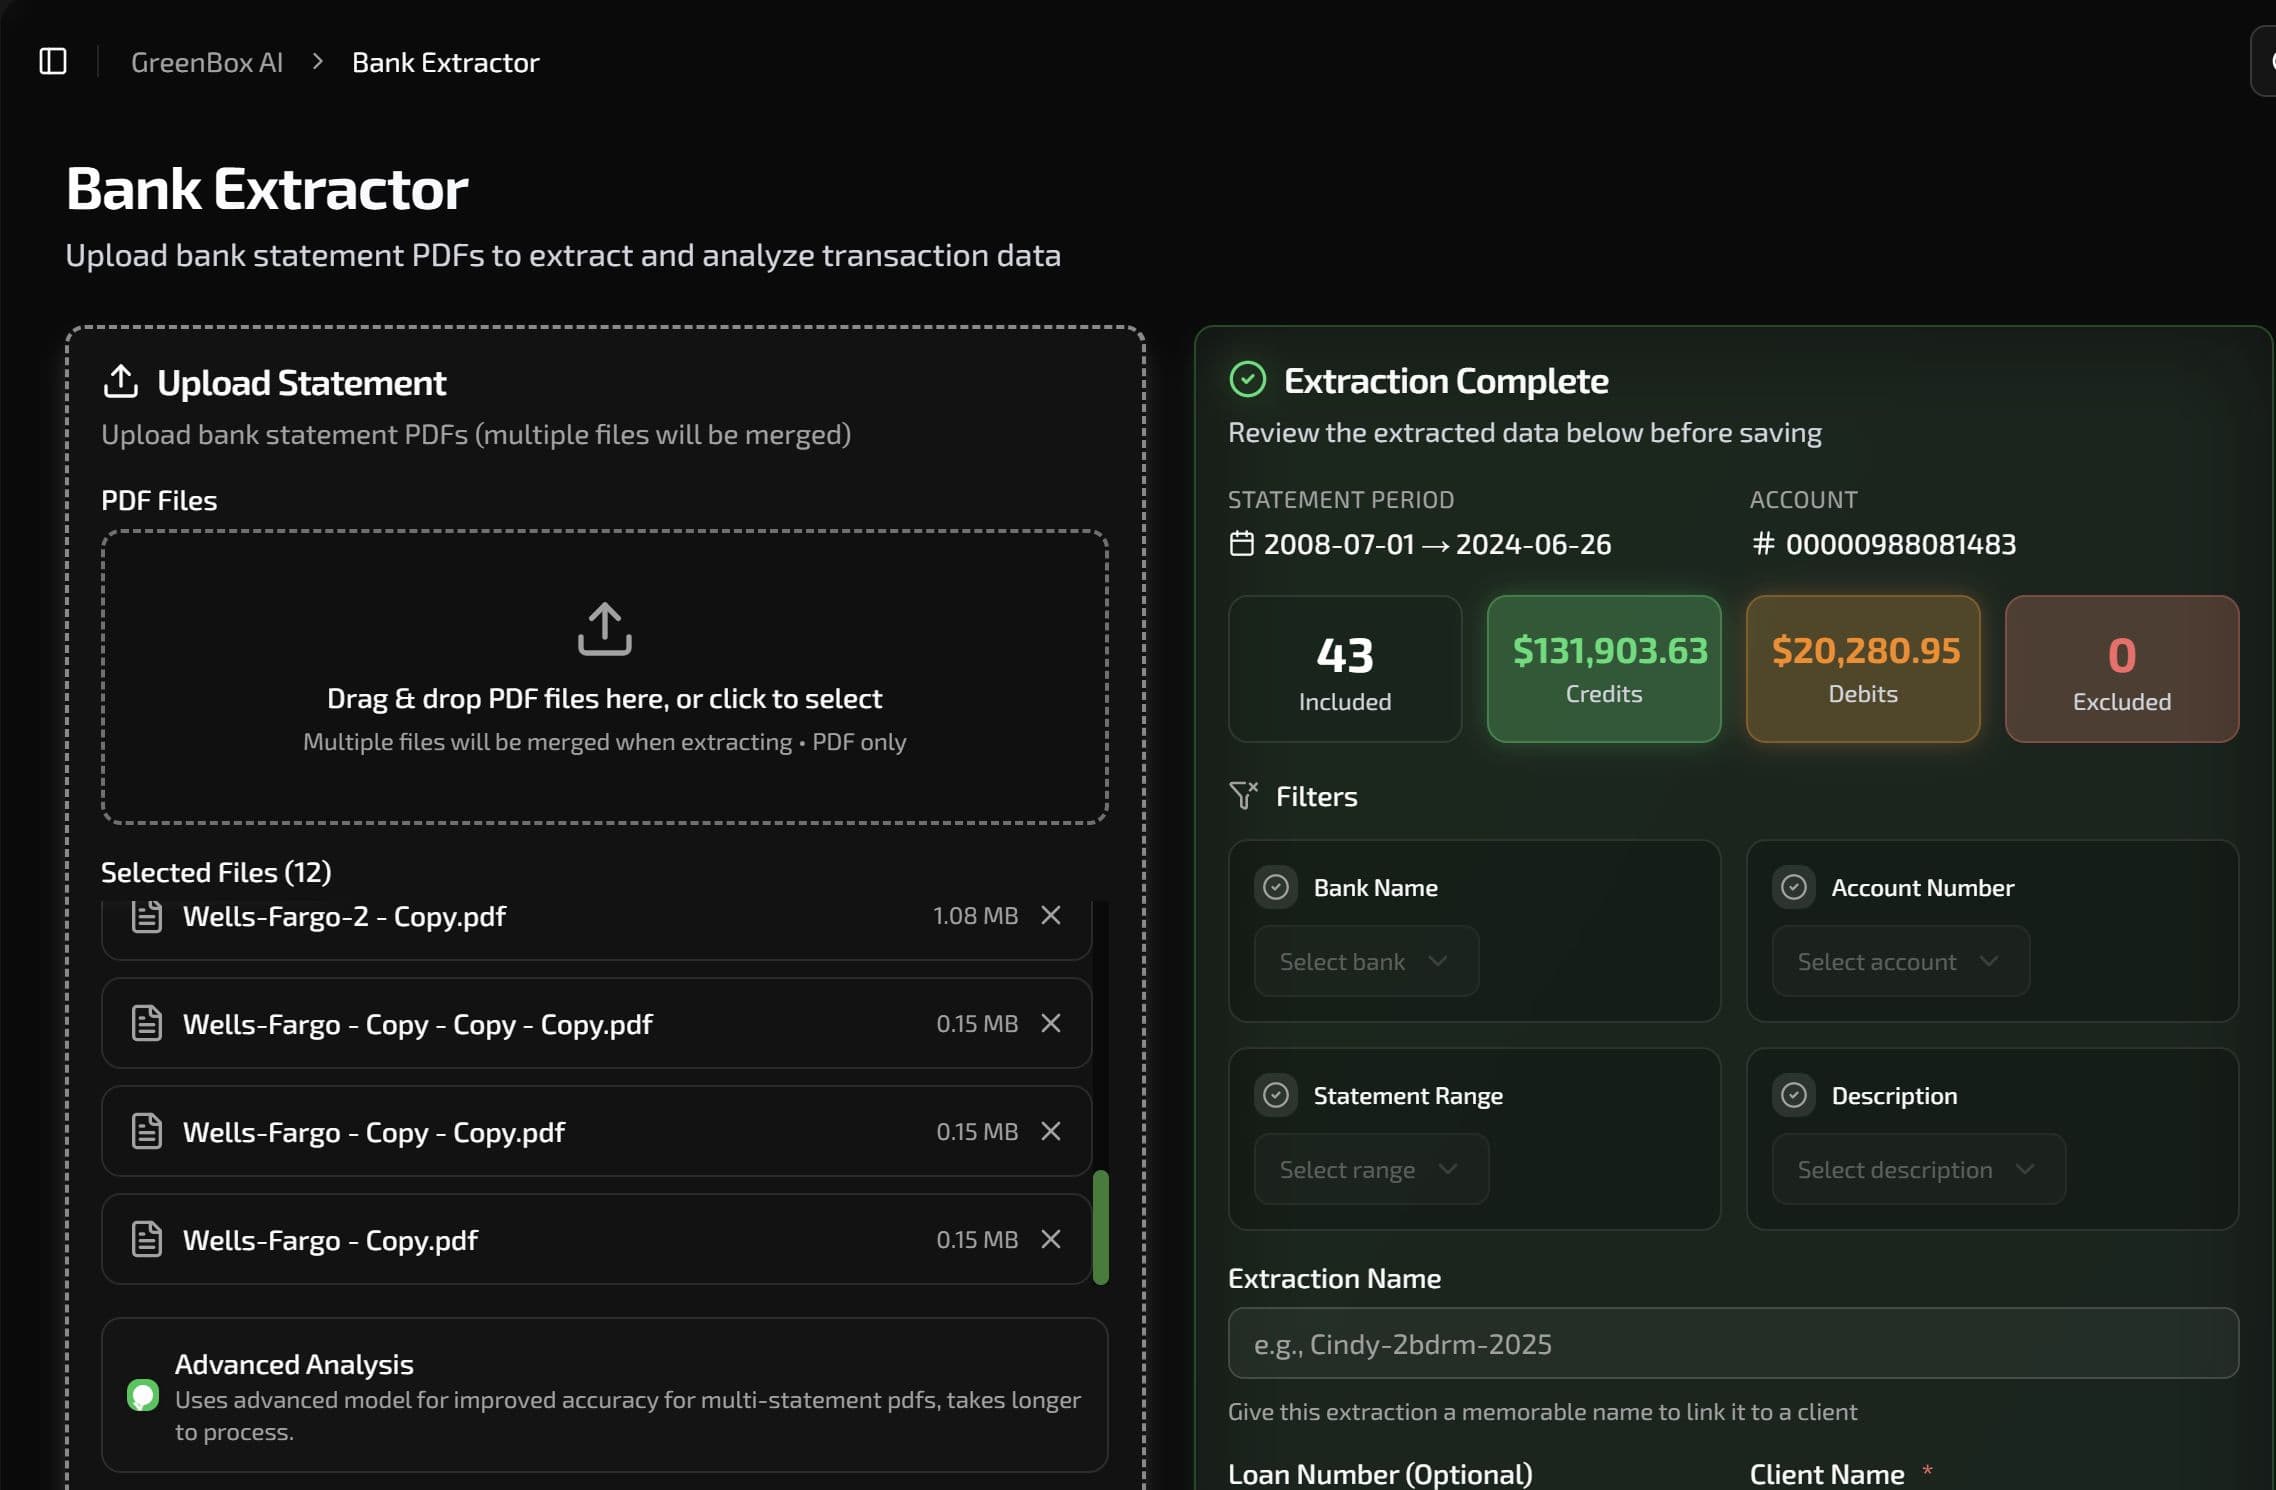Open the Select range dropdown
The height and width of the screenshot is (1490, 2276).
1371,1169
